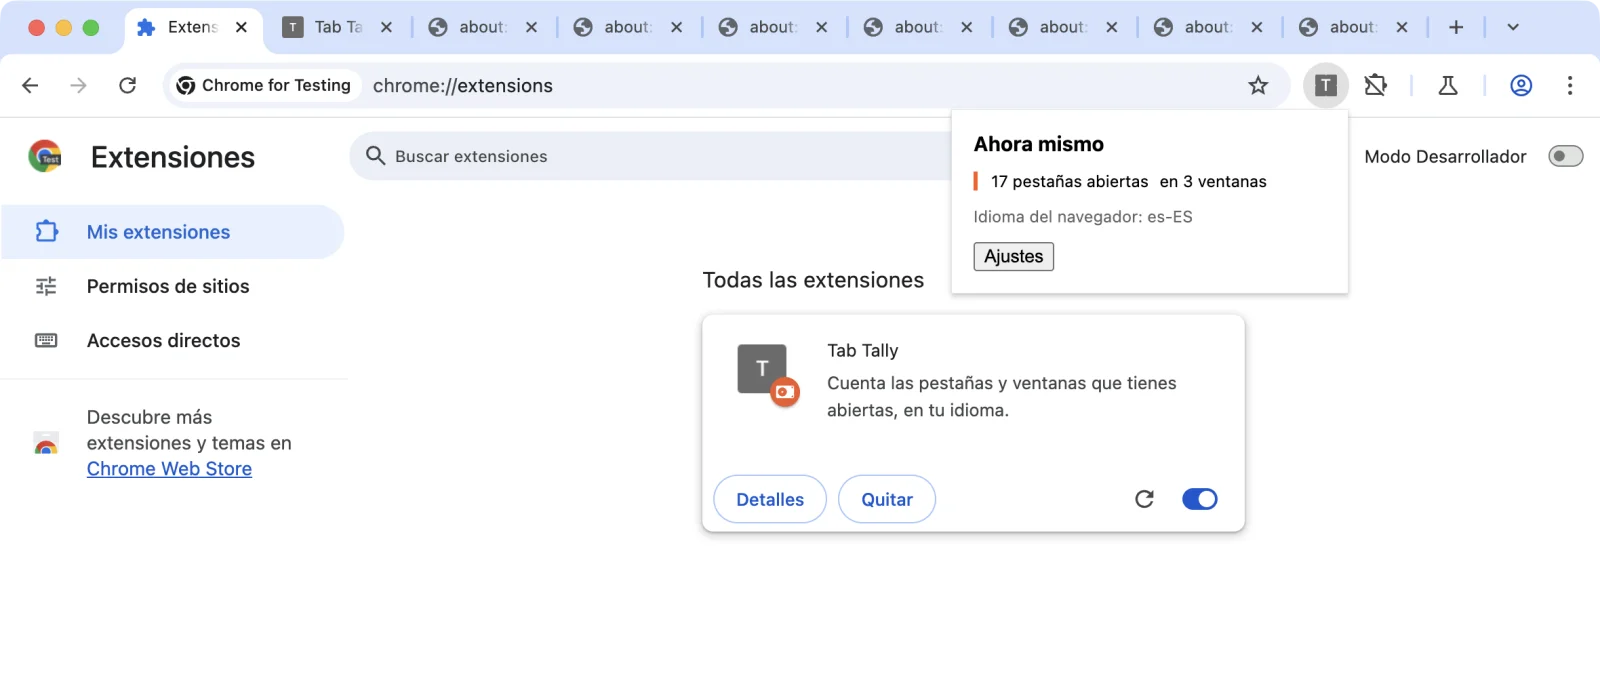Open the Chrome three-dot menu

tap(1570, 85)
